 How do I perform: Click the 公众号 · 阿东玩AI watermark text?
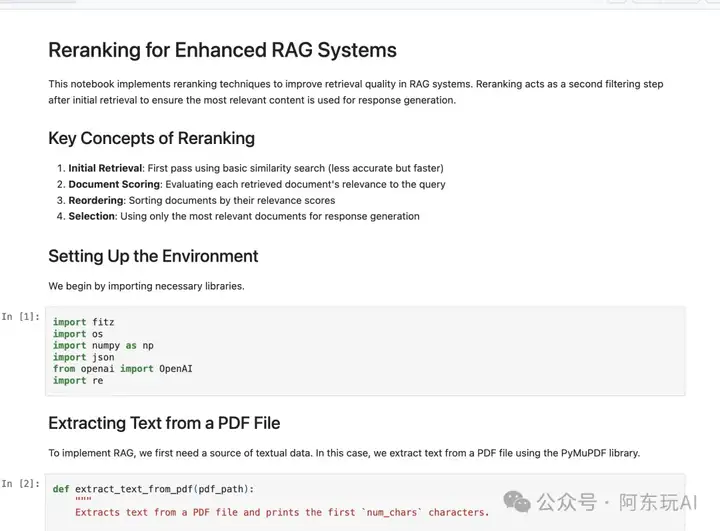(x=617, y=502)
